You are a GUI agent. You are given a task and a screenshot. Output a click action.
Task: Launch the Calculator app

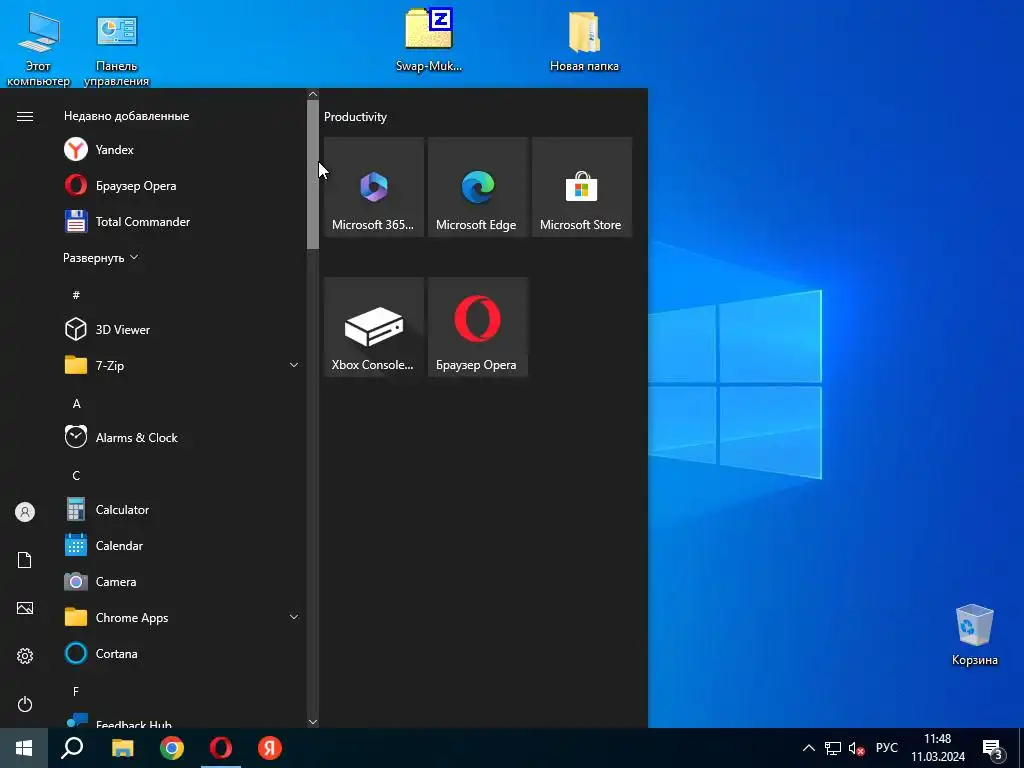tap(180, 509)
